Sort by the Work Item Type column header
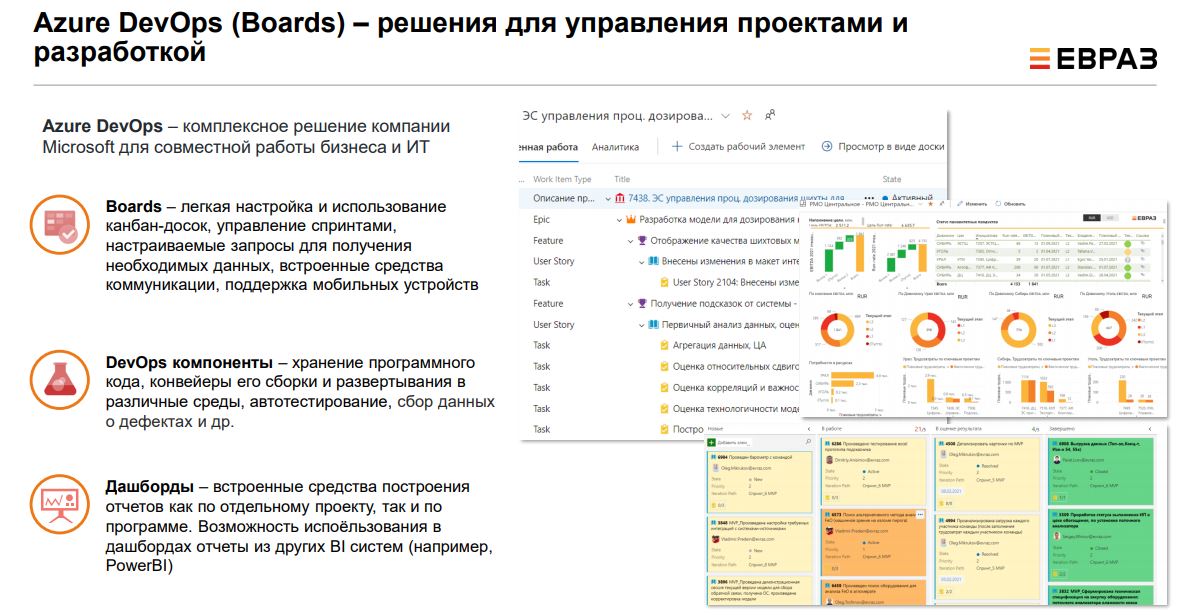The image size is (1179, 615). coord(562,180)
